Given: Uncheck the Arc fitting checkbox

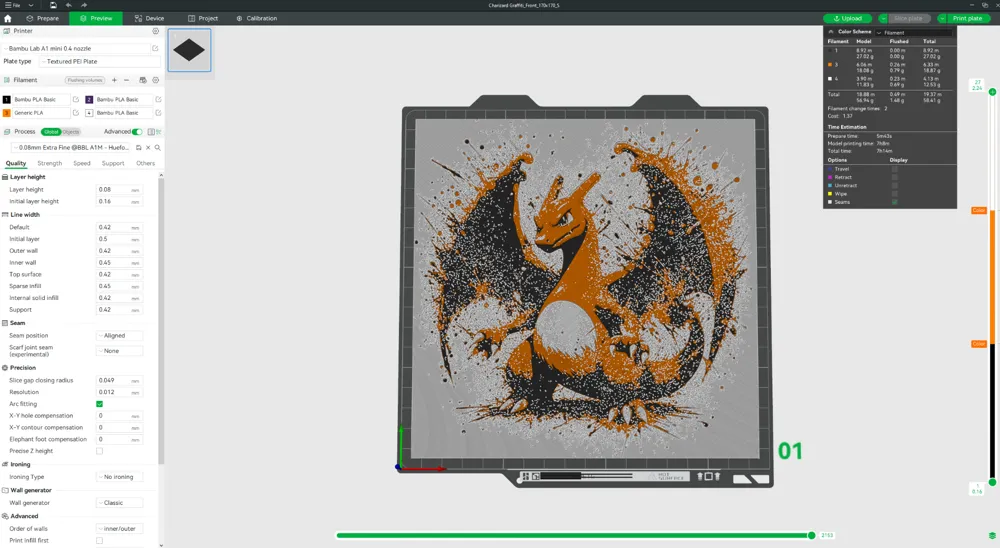Looking at the screenshot, I should [x=99, y=404].
